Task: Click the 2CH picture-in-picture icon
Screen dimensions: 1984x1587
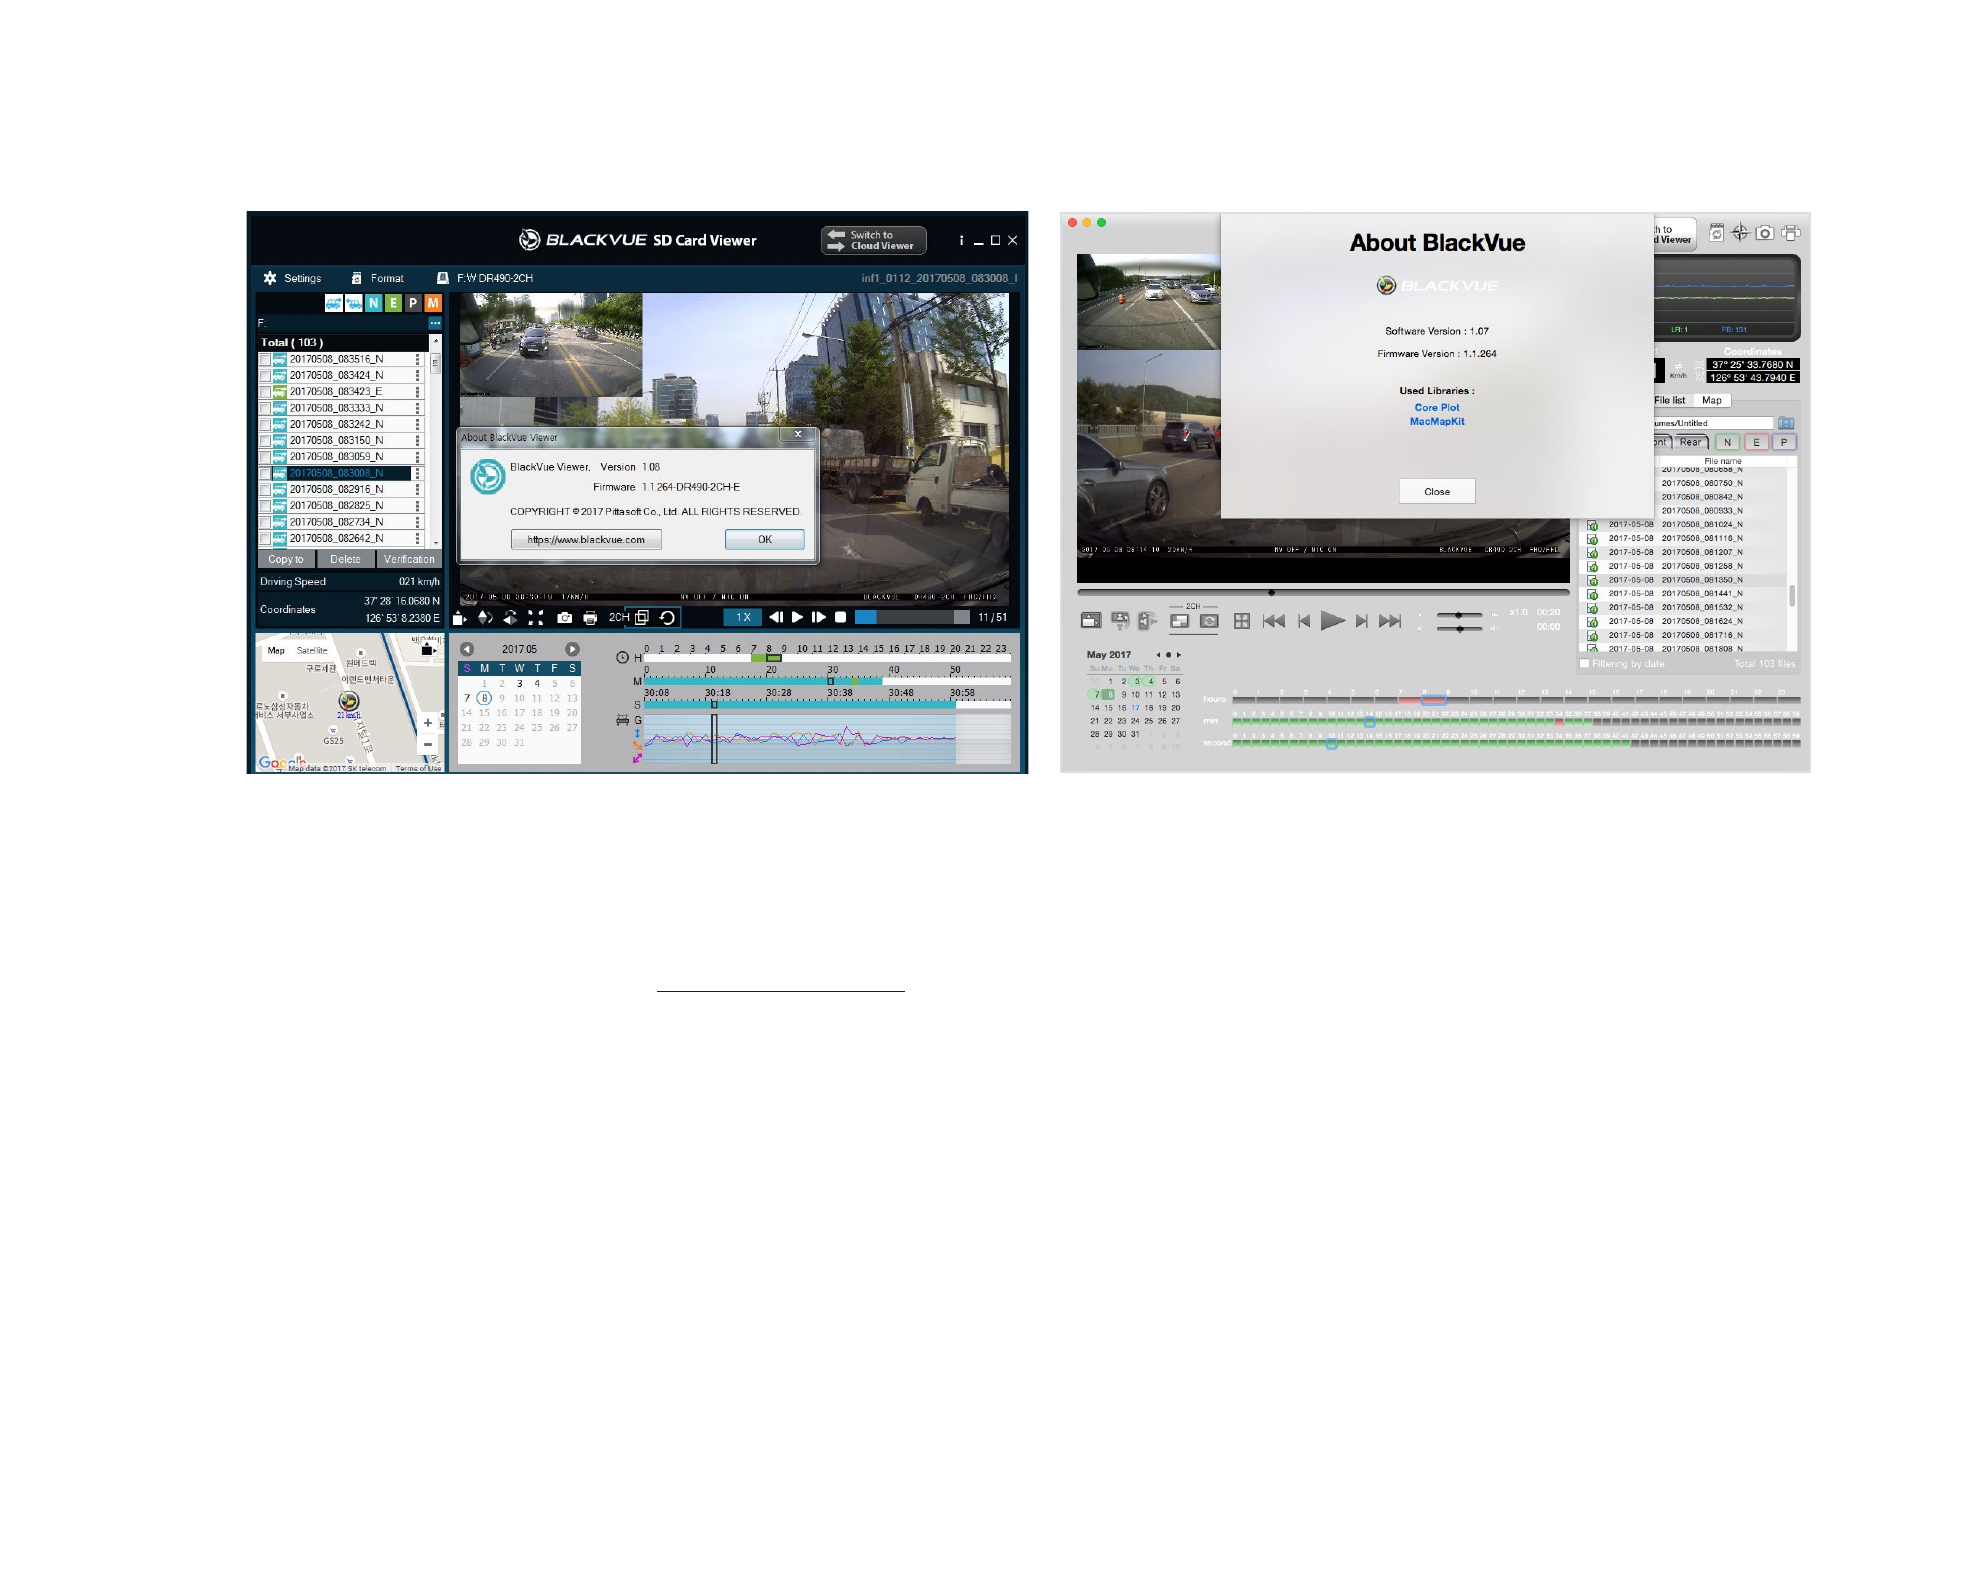Action: (642, 617)
